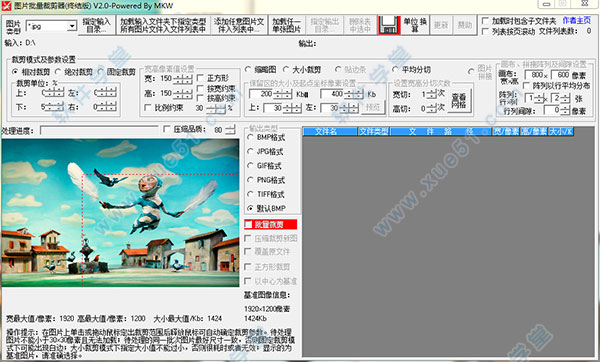Click the 文件类型 column header

(x=373, y=132)
